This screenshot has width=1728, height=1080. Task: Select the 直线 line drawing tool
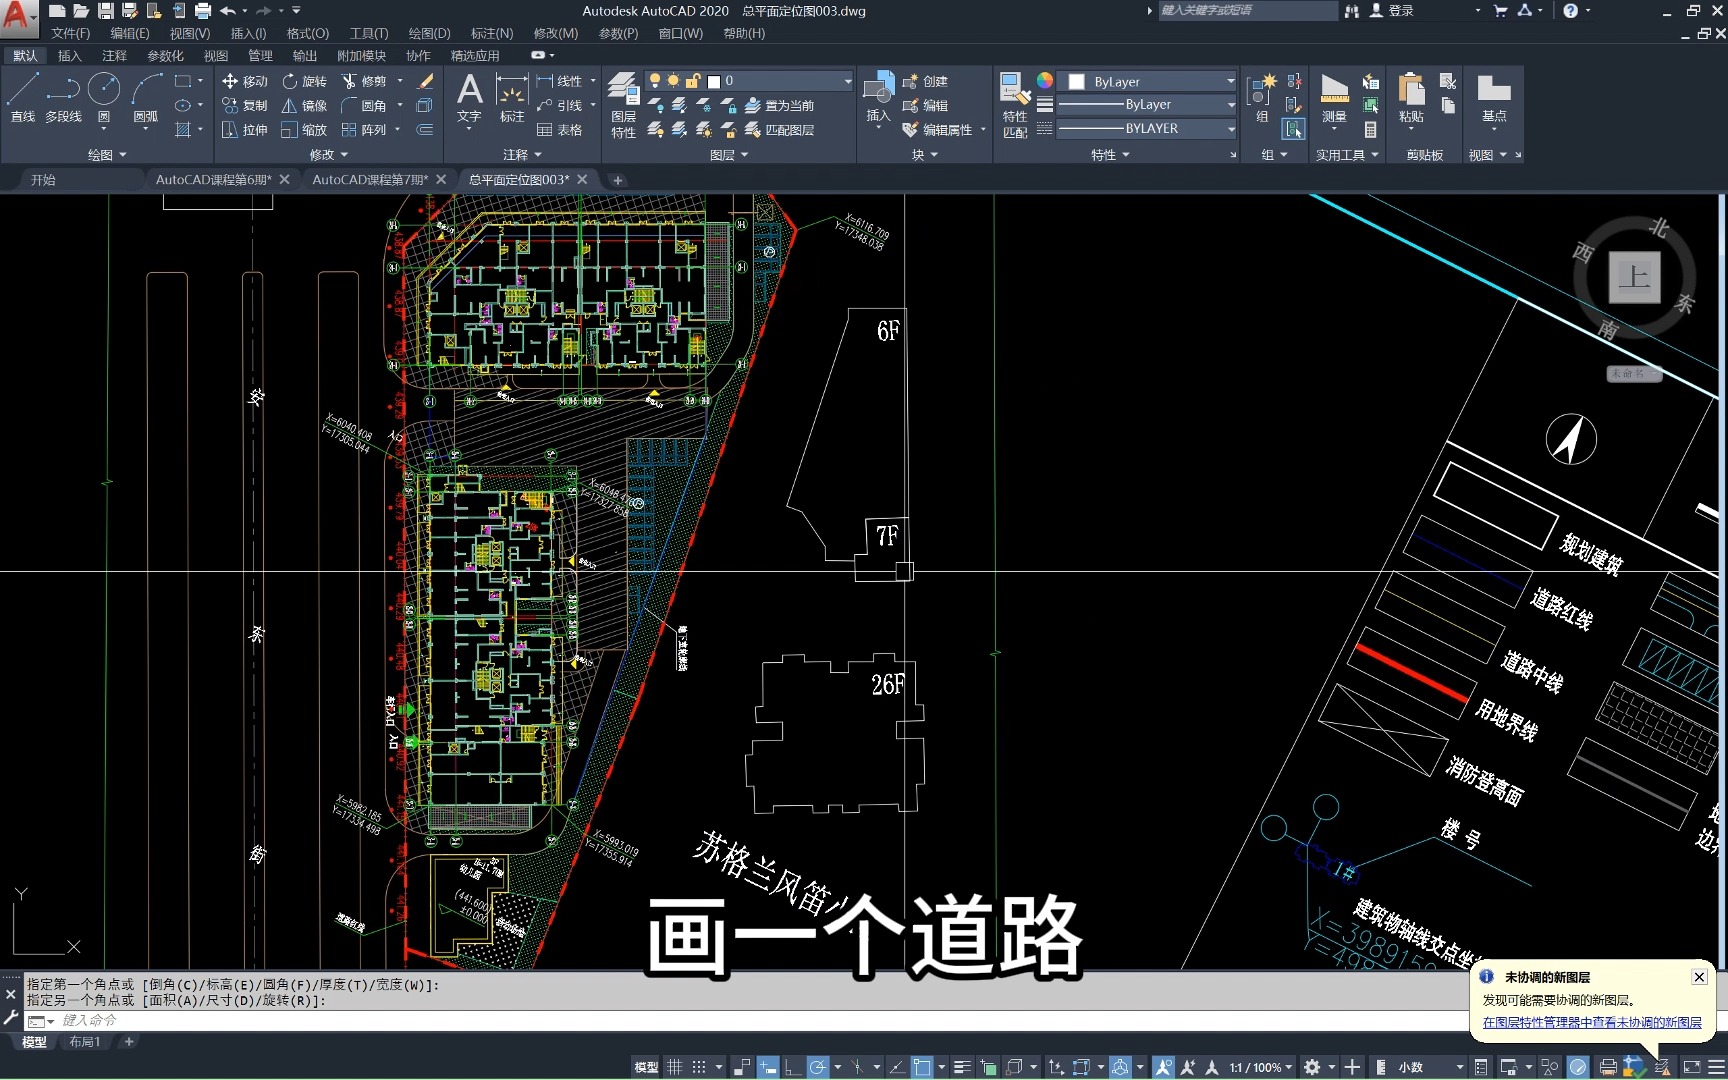click(22, 98)
